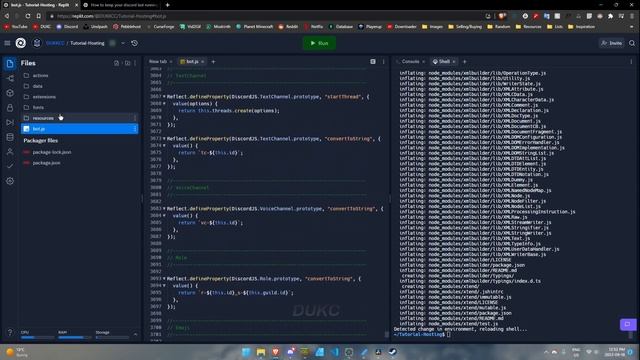The height and width of the screenshot is (360, 640).
Task: Run the repl with the green Run button
Action: (319, 43)
